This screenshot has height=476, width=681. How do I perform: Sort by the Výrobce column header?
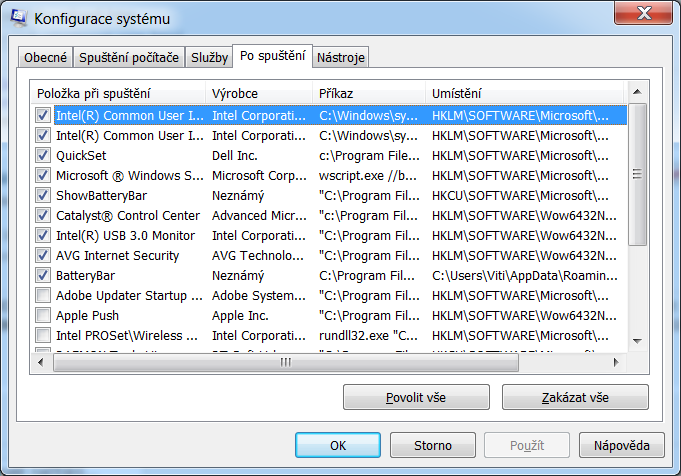point(259,93)
